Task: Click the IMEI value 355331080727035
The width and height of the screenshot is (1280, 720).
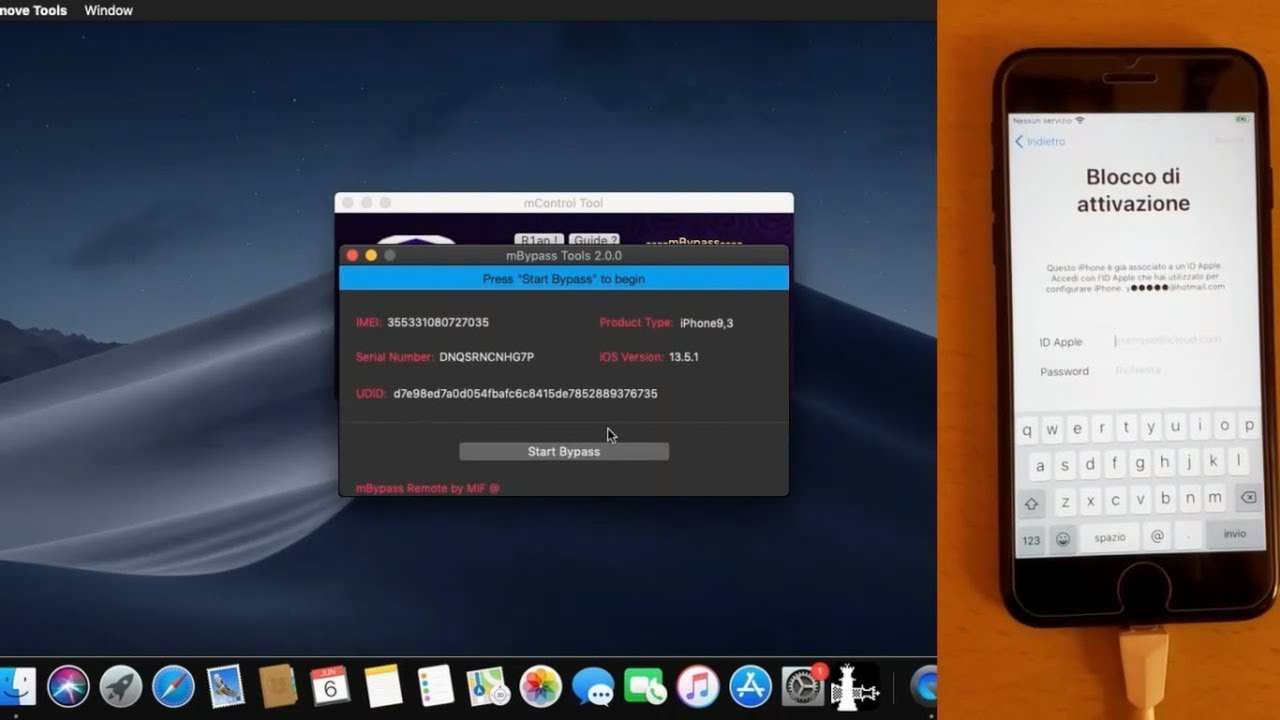Action: click(x=438, y=323)
